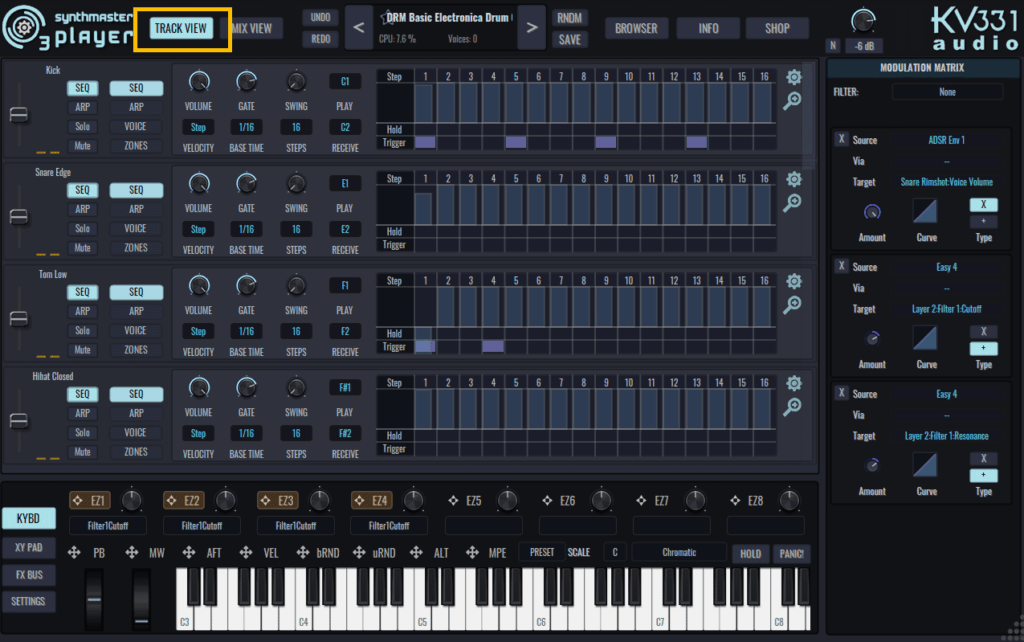Open Source dropdown showing ADSR Env 1

(947, 140)
